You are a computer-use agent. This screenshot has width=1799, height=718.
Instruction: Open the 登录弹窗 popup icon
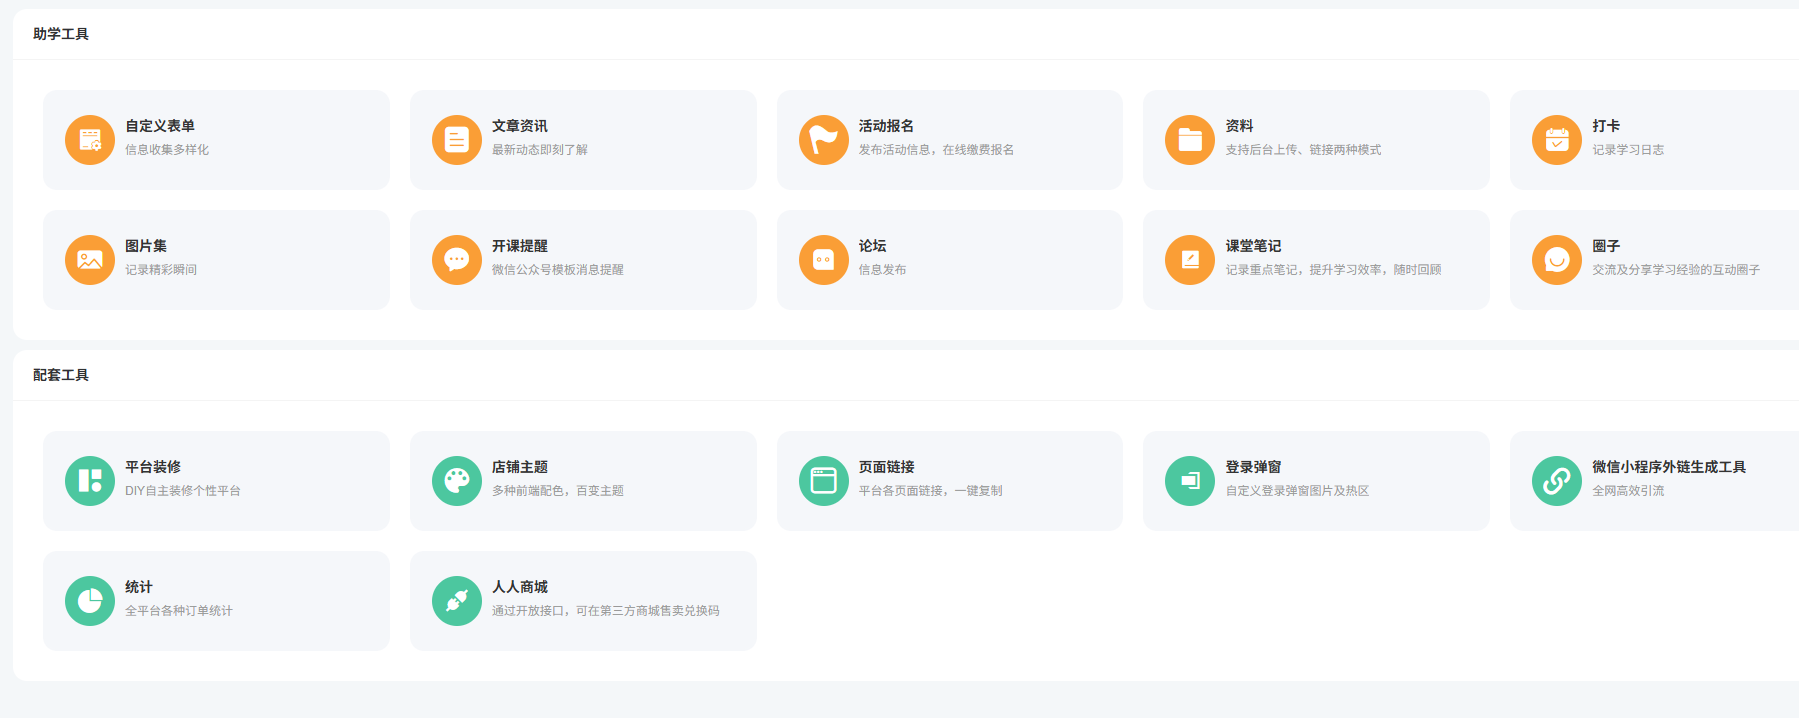pyautogui.click(x=1190, y=481)
